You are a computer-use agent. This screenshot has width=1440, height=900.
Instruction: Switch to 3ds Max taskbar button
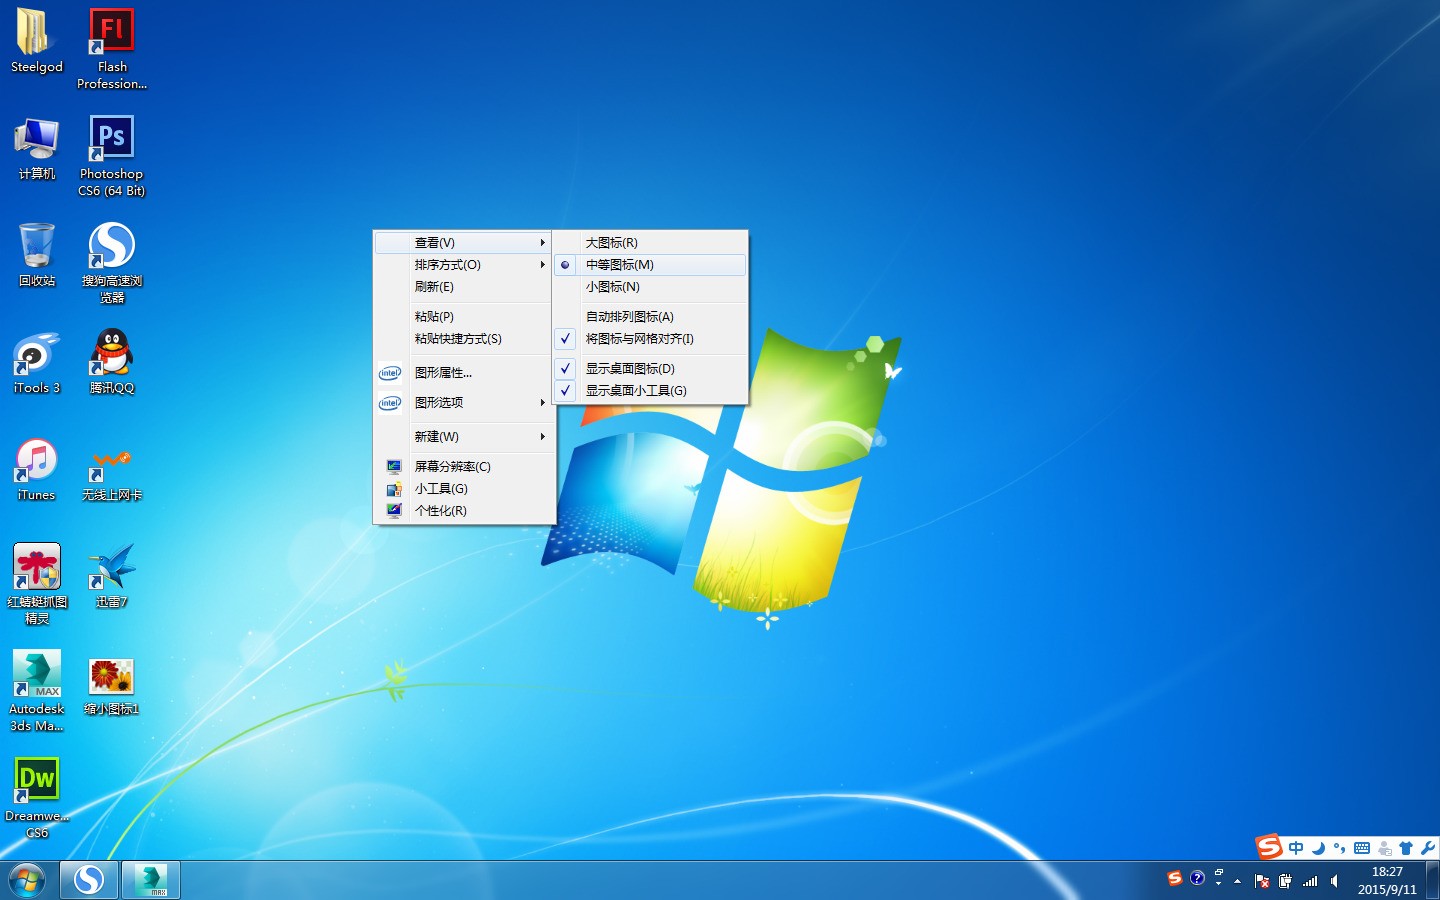(151, 880)
